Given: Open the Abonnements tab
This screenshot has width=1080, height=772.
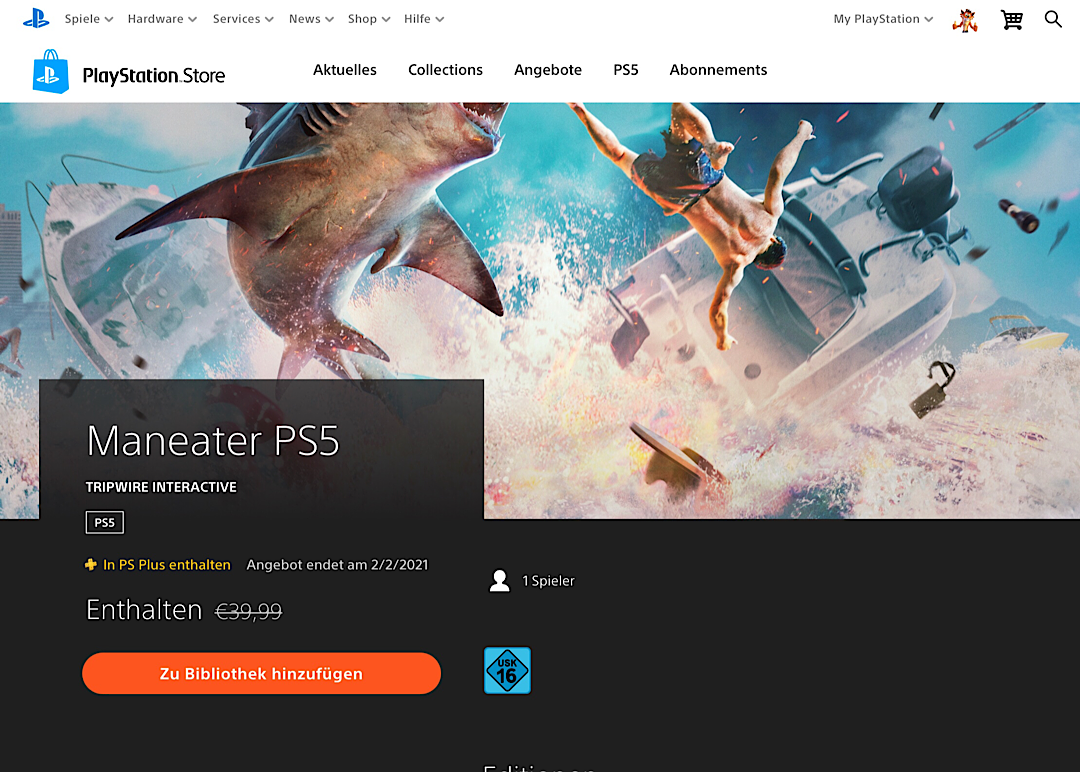Looking at the screenshot, I should tap(718, 70).
